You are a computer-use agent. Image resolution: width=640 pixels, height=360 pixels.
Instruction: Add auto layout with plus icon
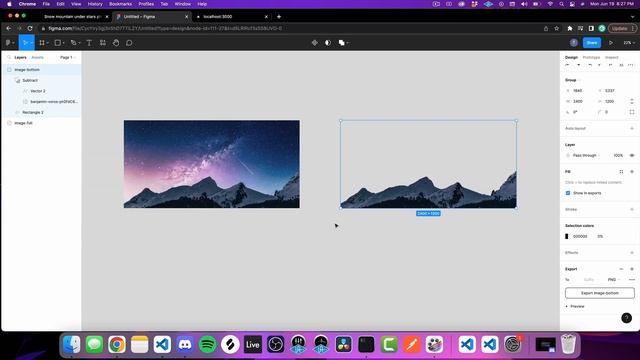click(632, 128)
